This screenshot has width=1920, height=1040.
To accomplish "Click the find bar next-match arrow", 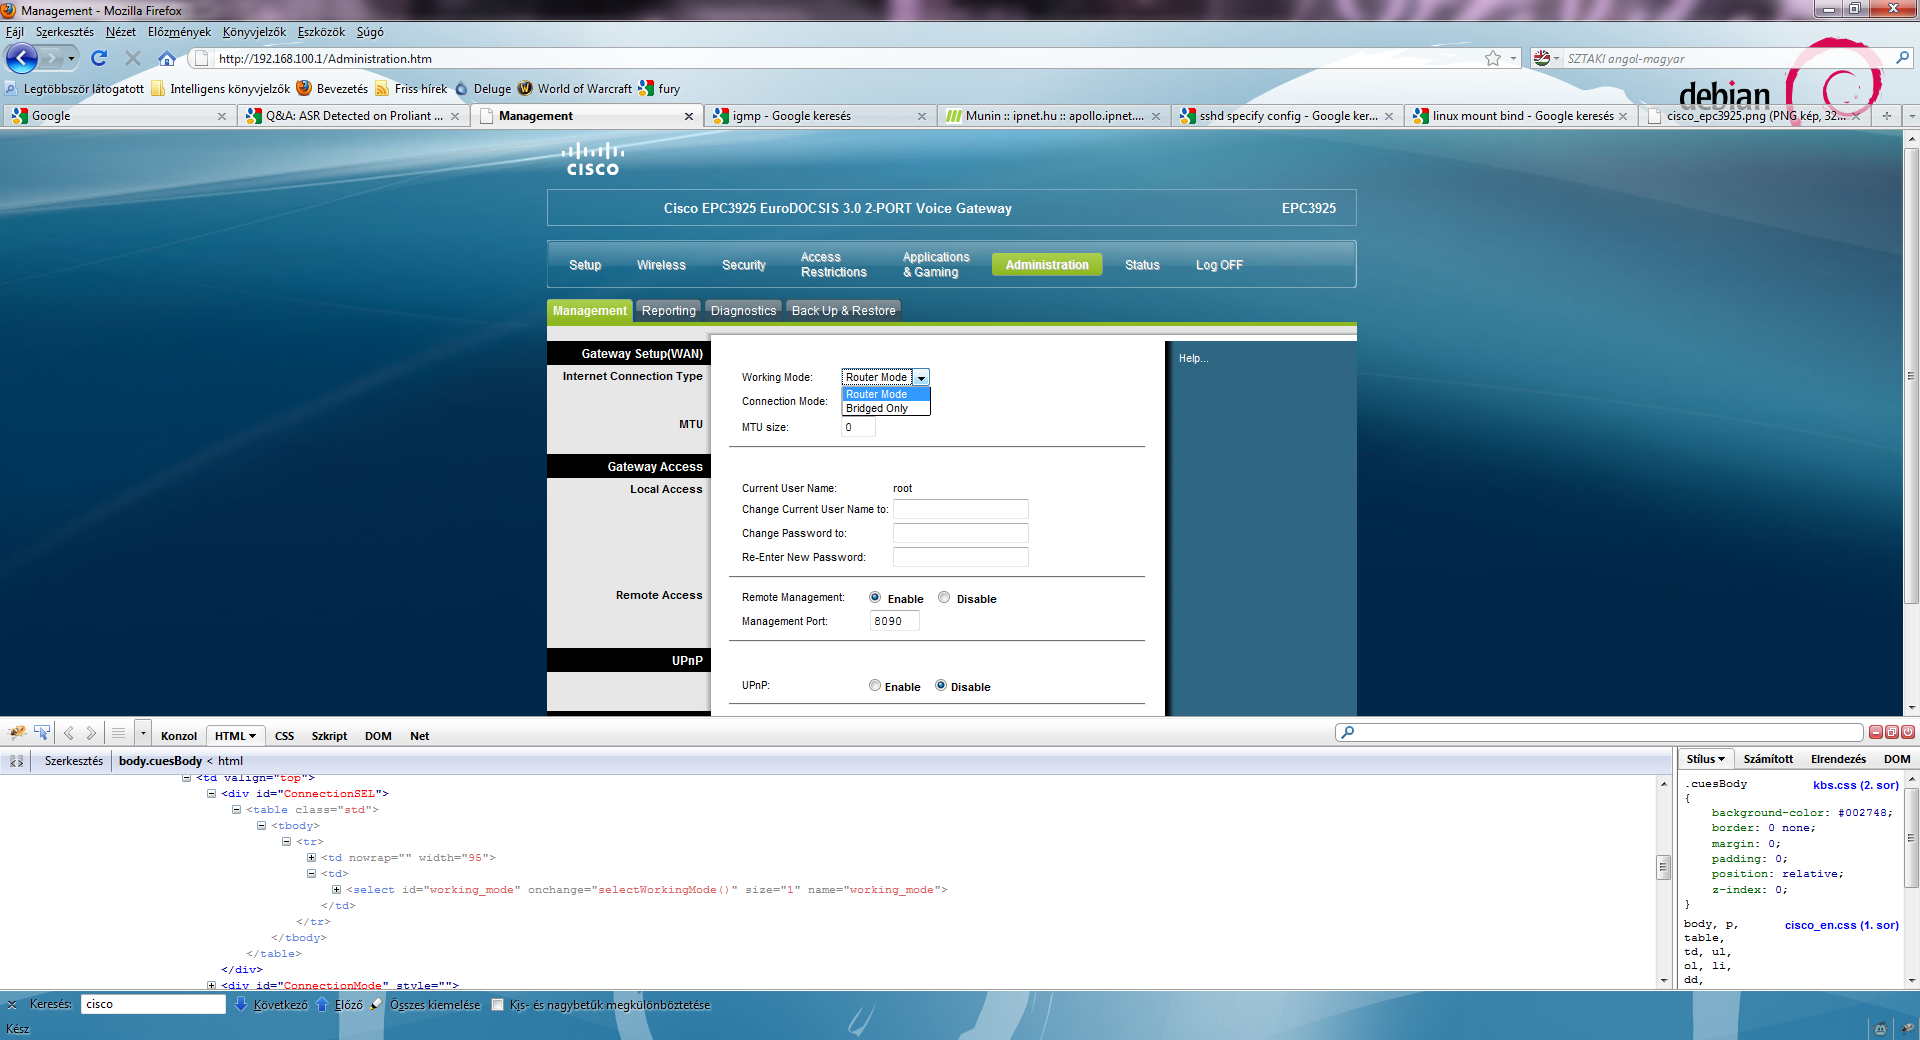I will point(241,1004).
